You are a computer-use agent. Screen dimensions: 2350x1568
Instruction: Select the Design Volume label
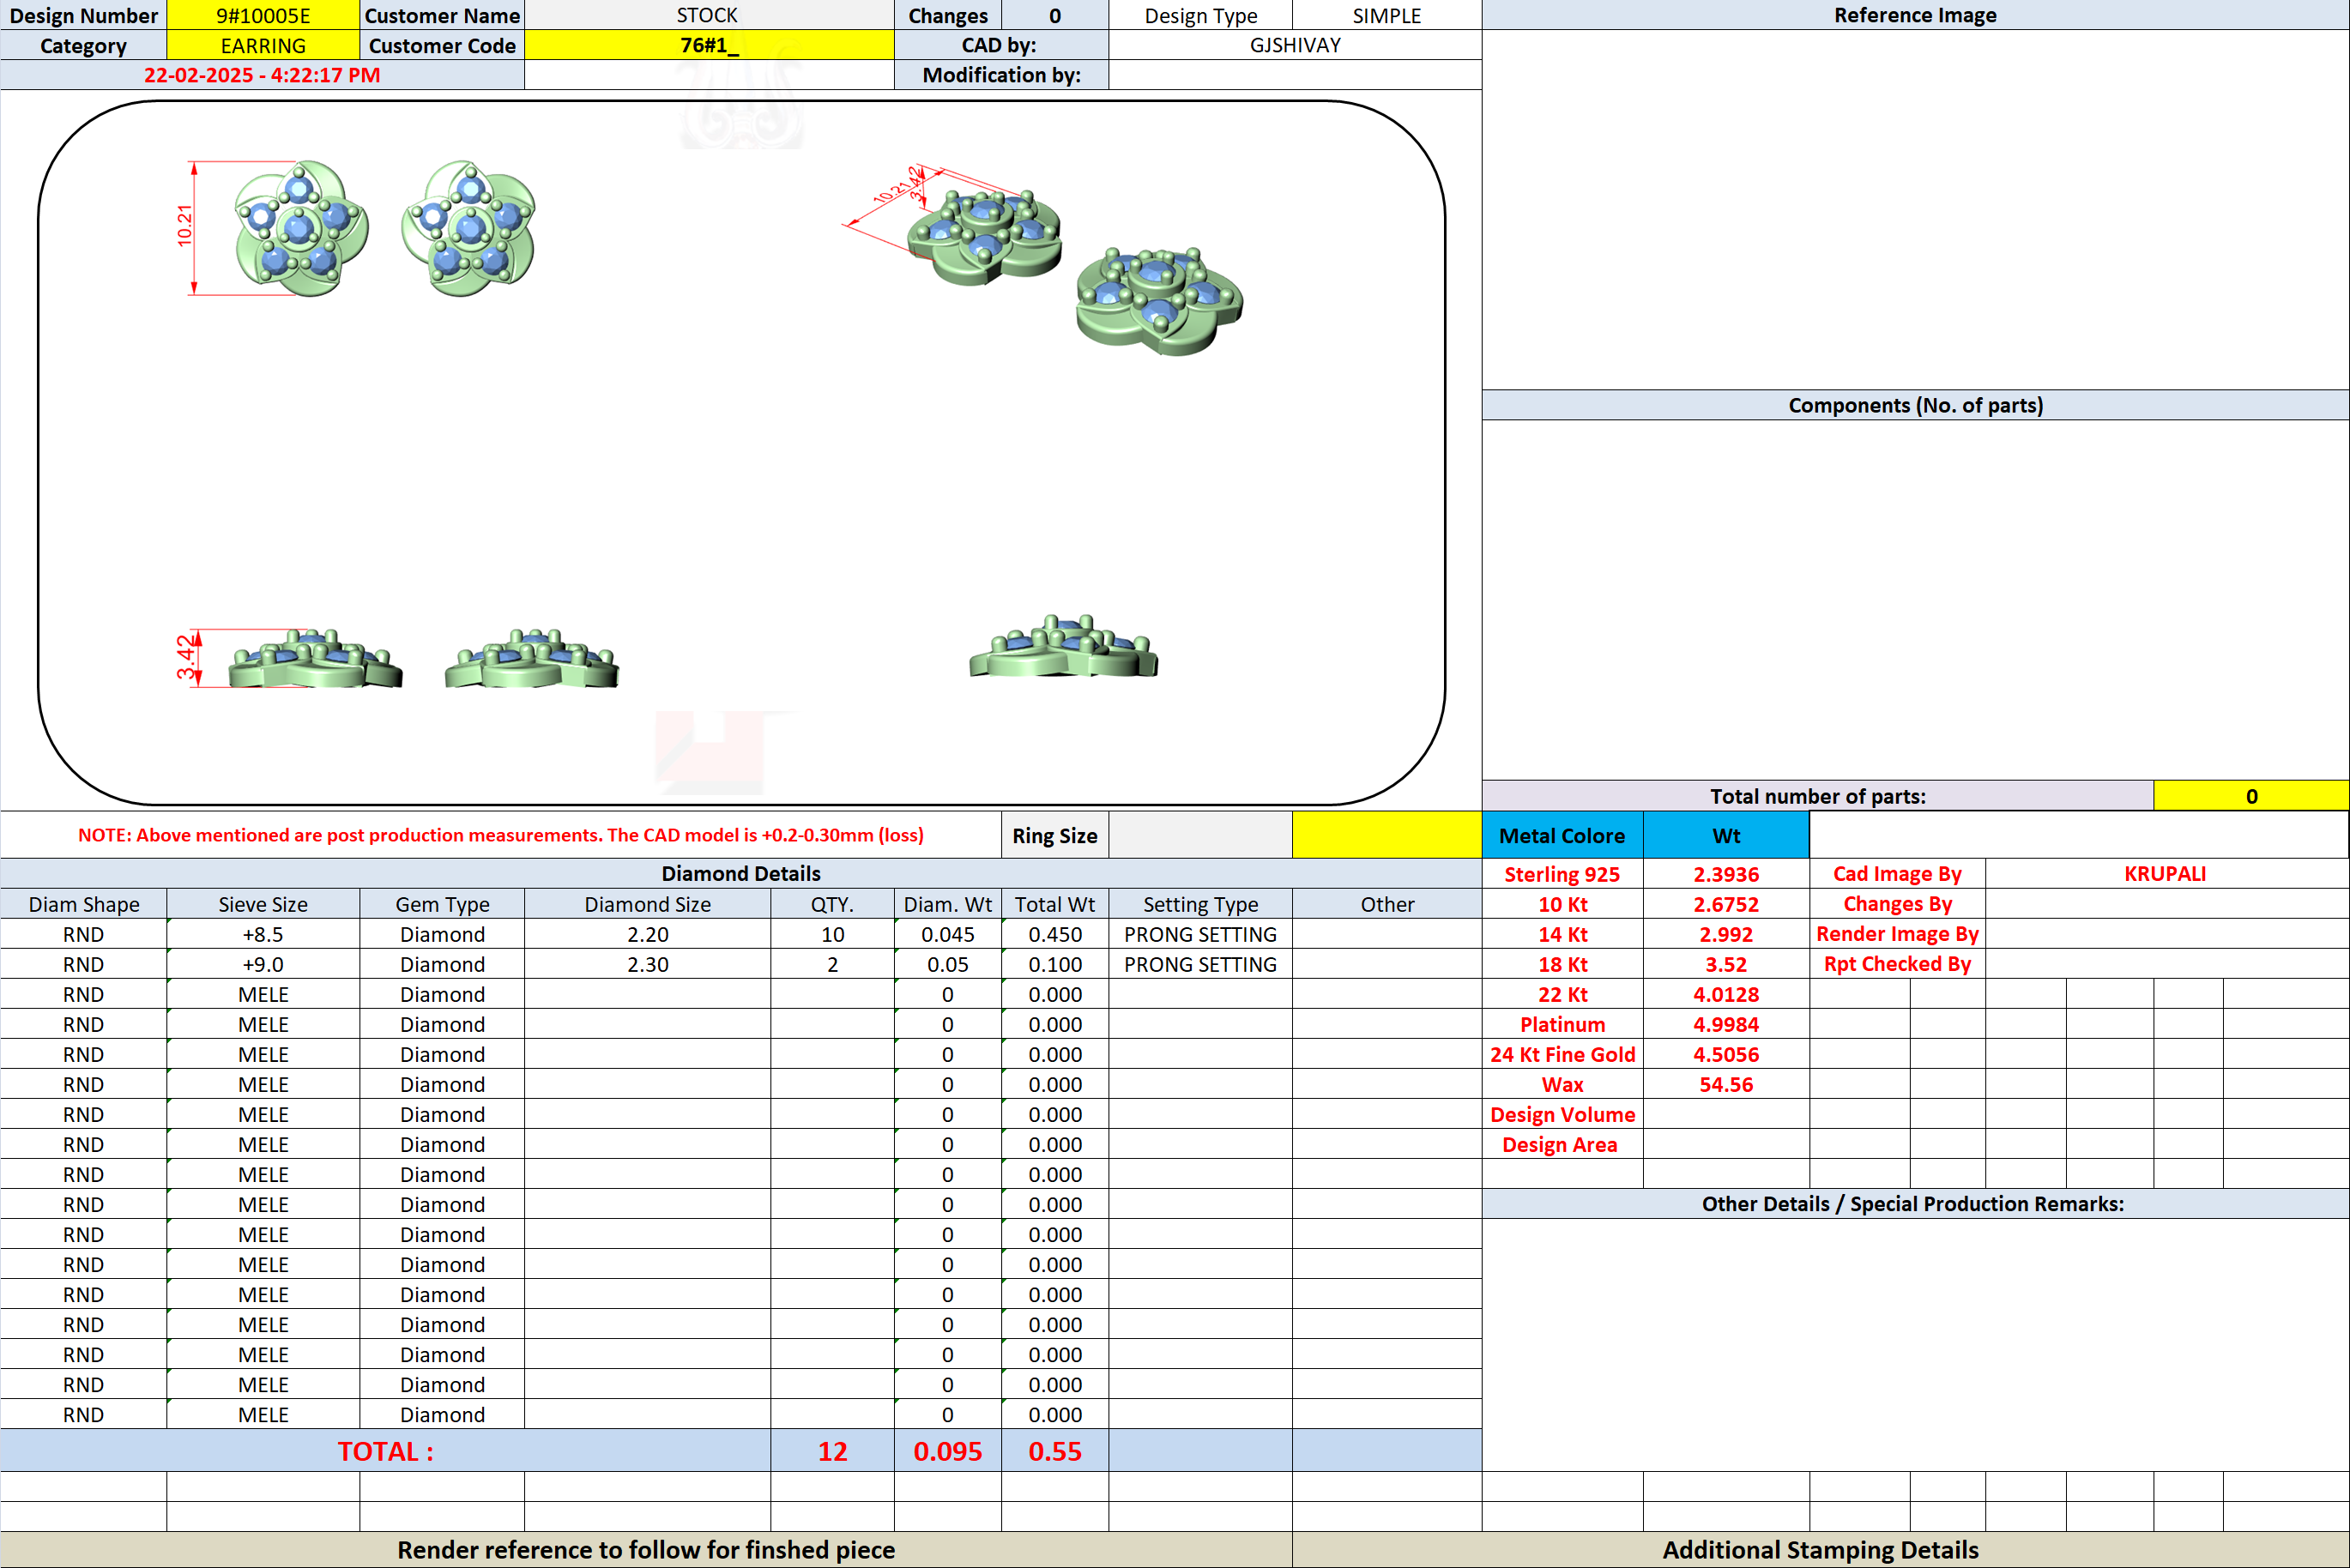click(x=1562, y=1114)
